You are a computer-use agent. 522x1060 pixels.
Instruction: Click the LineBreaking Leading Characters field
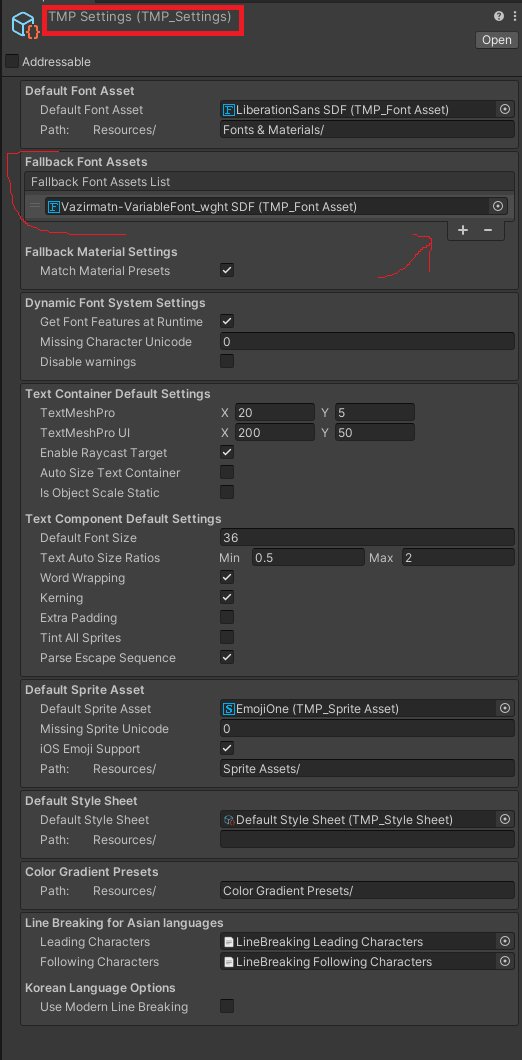pos(359,942)
